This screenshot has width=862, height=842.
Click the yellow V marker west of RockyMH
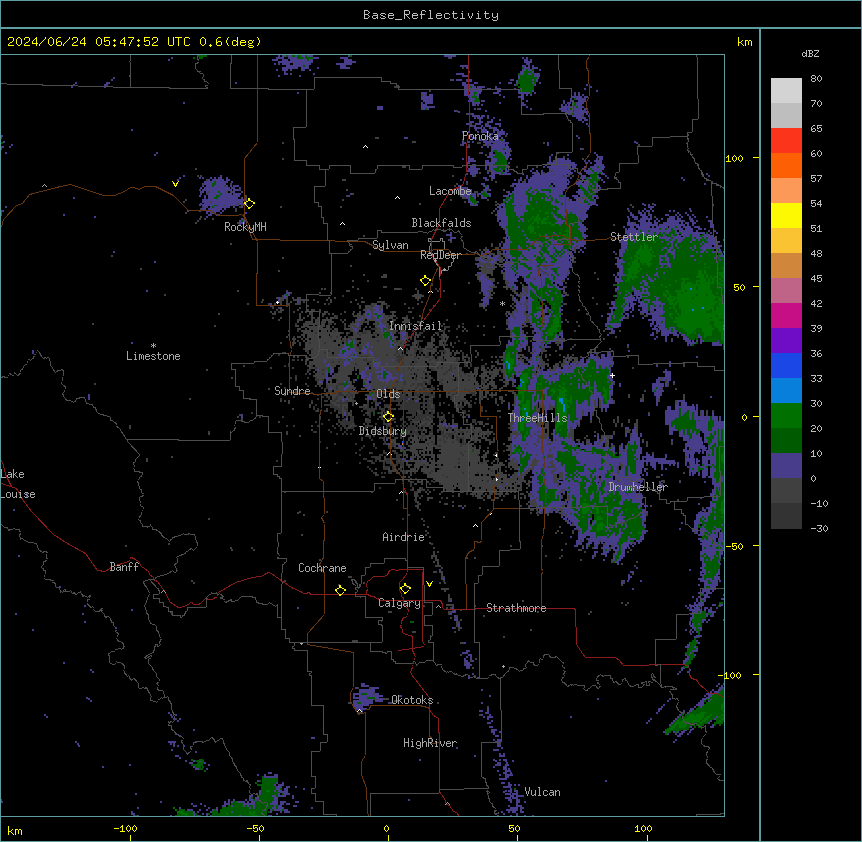coord(175,184)
